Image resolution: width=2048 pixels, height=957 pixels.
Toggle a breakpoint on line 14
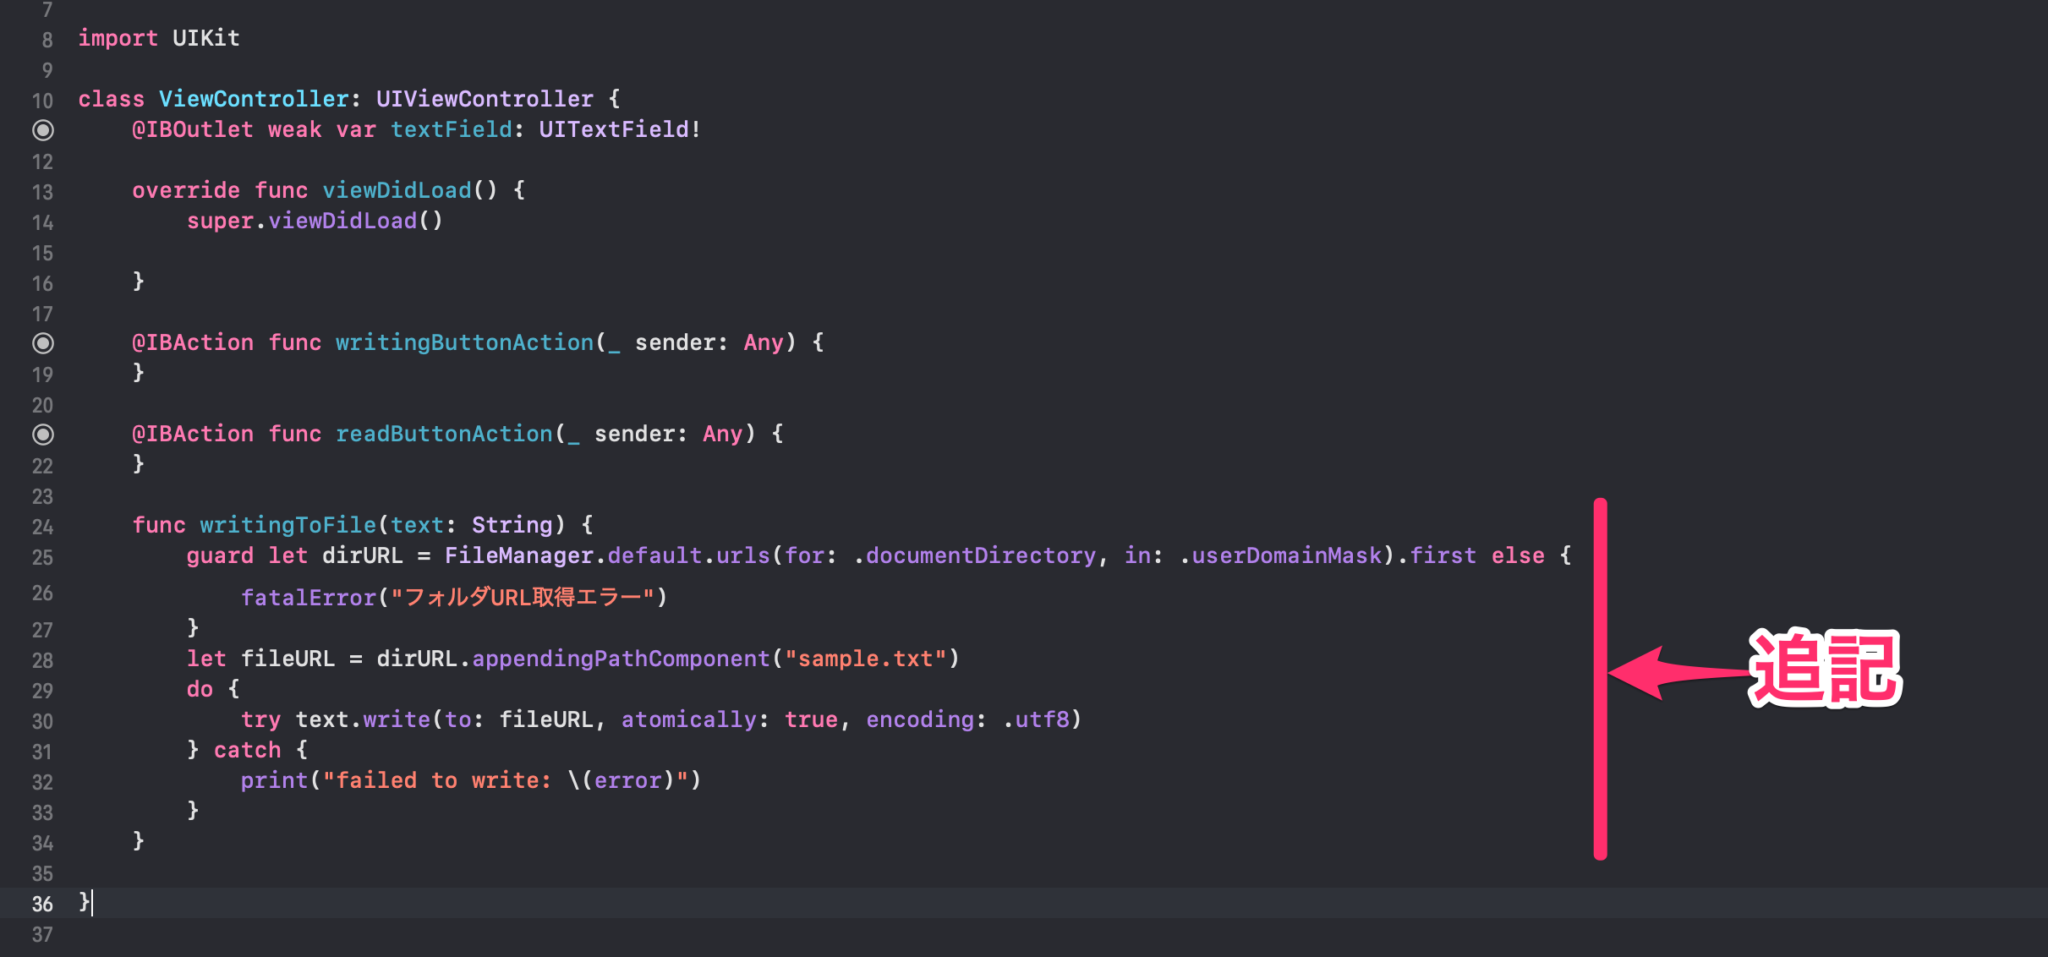click(x=42, y=222)
